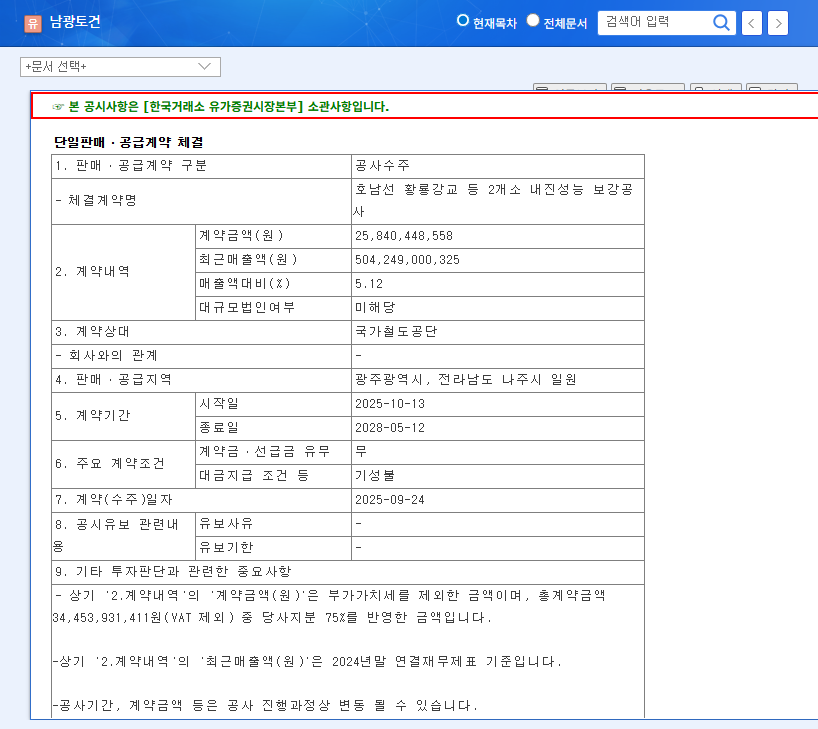Go to next search result arrow
This screenshot has width=818, height=729.
[778, 23]
